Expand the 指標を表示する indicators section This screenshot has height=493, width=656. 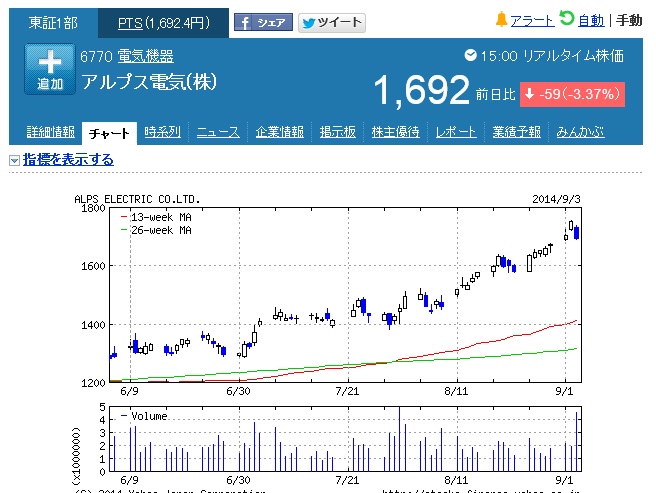coord(68,160)
